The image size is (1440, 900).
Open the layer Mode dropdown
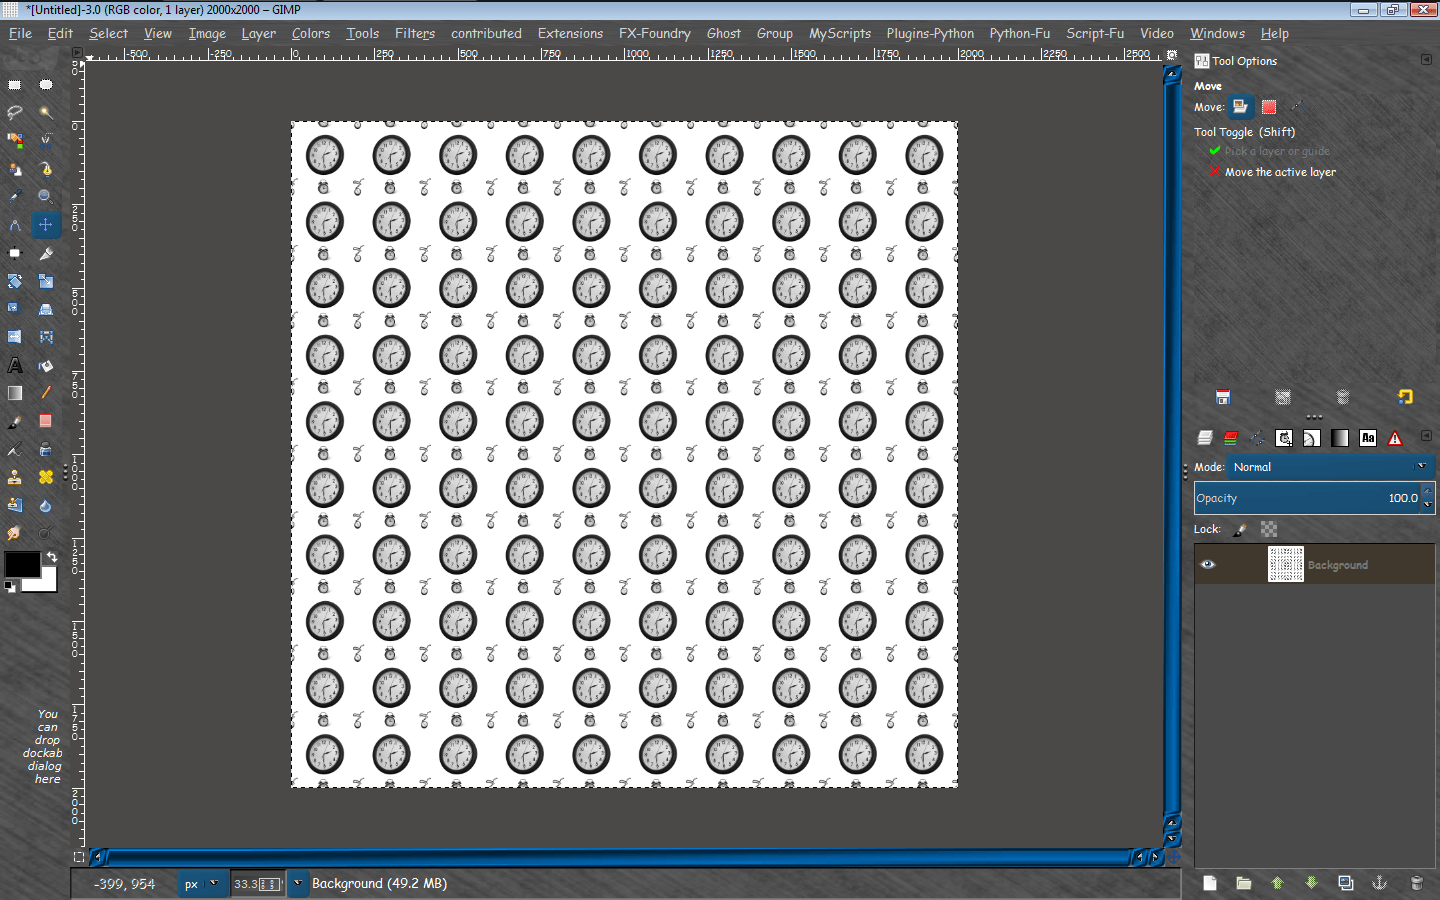click(x=1330, y=466)
